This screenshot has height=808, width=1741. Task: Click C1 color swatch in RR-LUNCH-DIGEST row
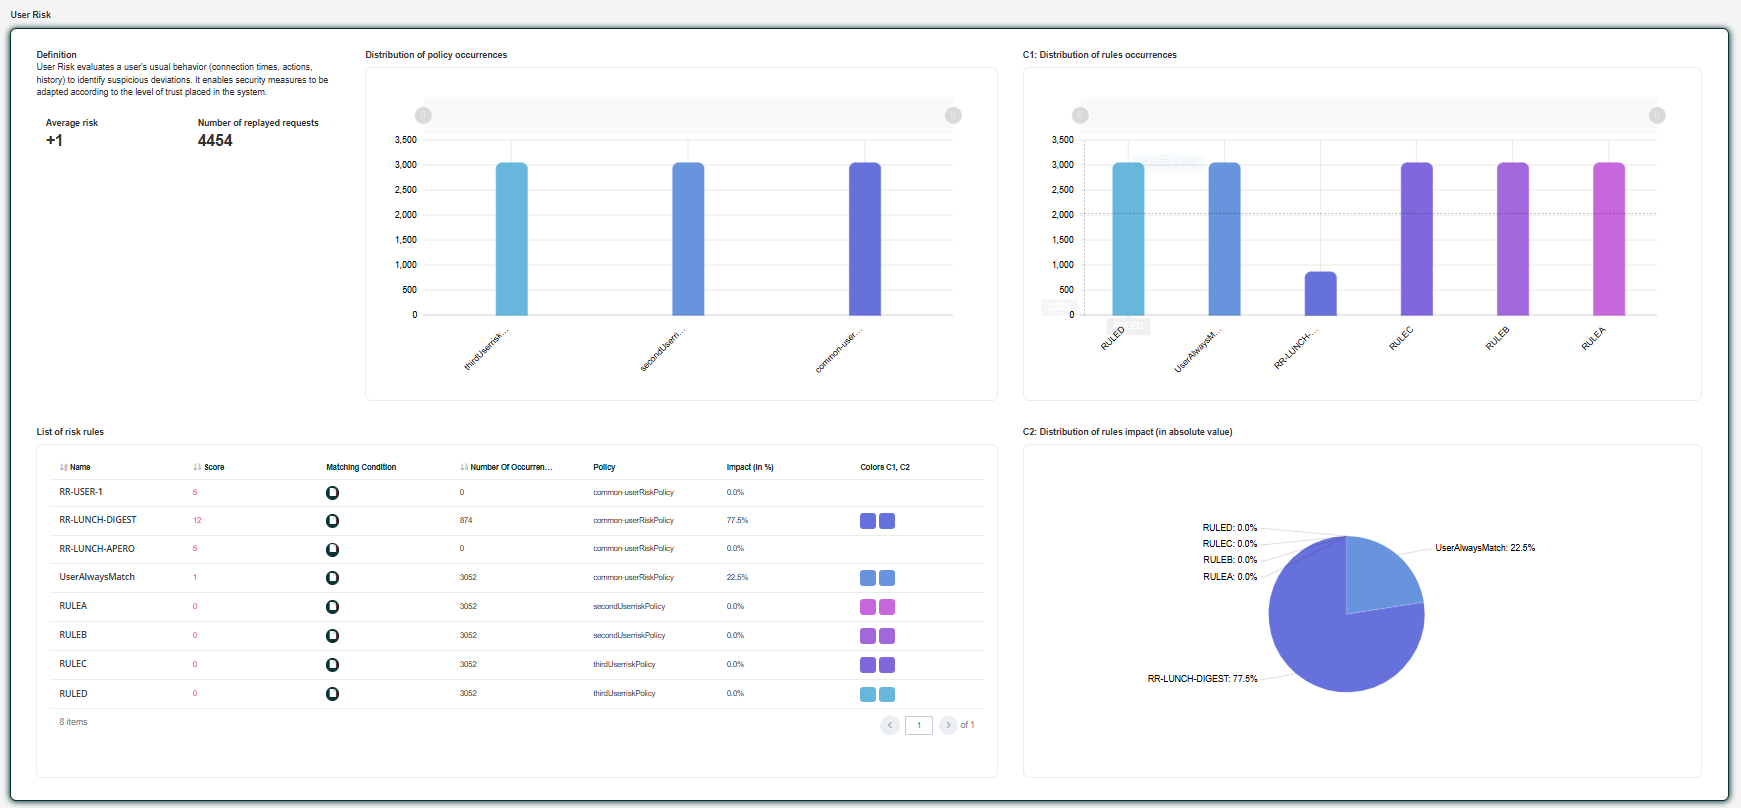(868, 521)
